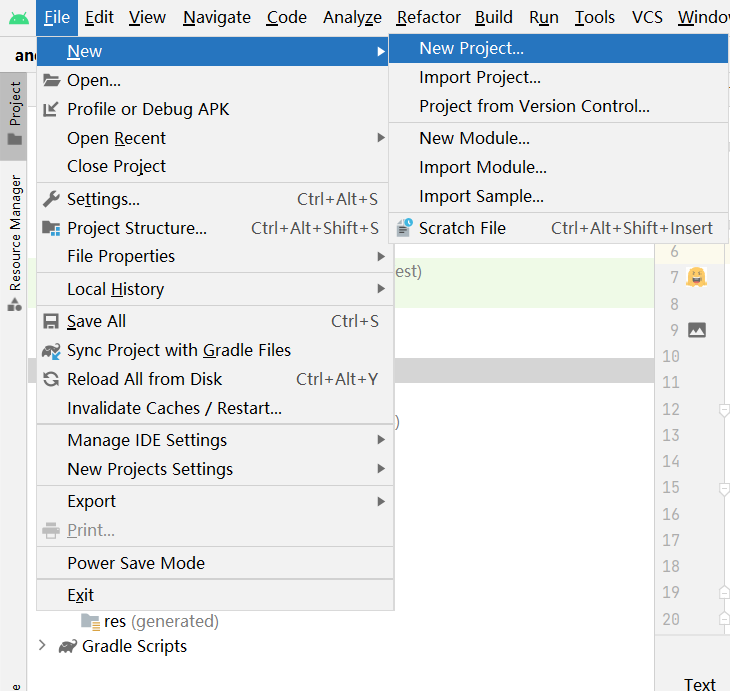
Task: Open the Build menu
Action: [x=494, y=17]
